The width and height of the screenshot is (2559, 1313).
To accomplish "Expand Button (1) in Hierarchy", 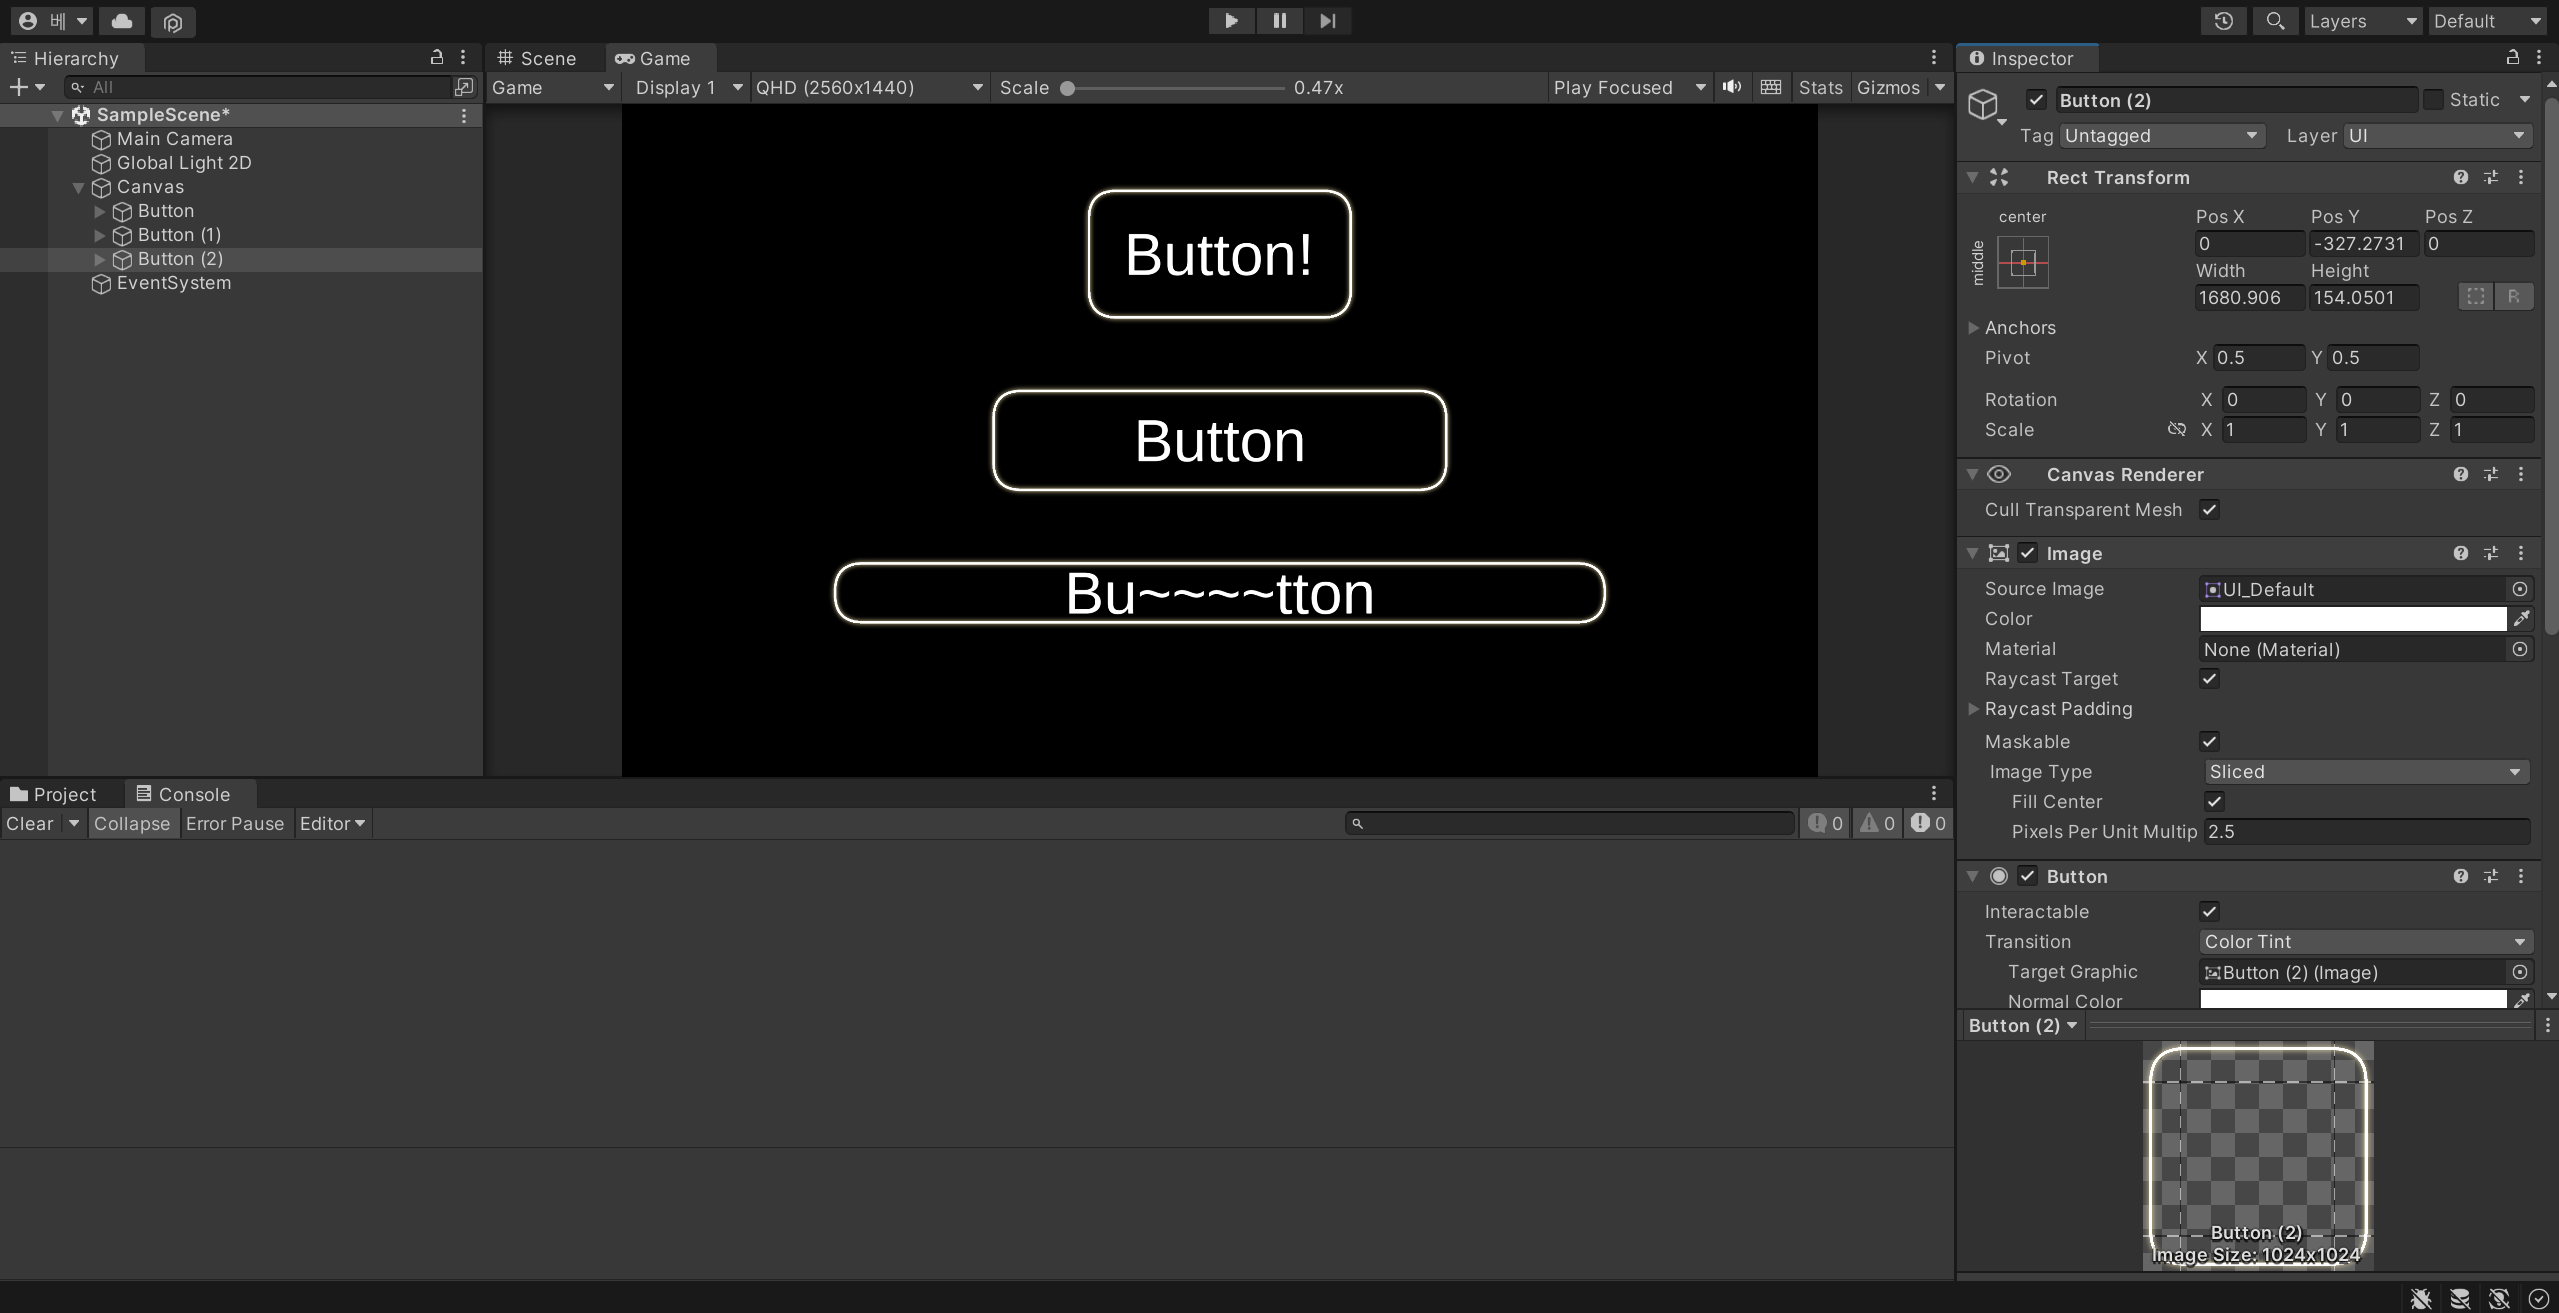I will (x=99, y=235).
